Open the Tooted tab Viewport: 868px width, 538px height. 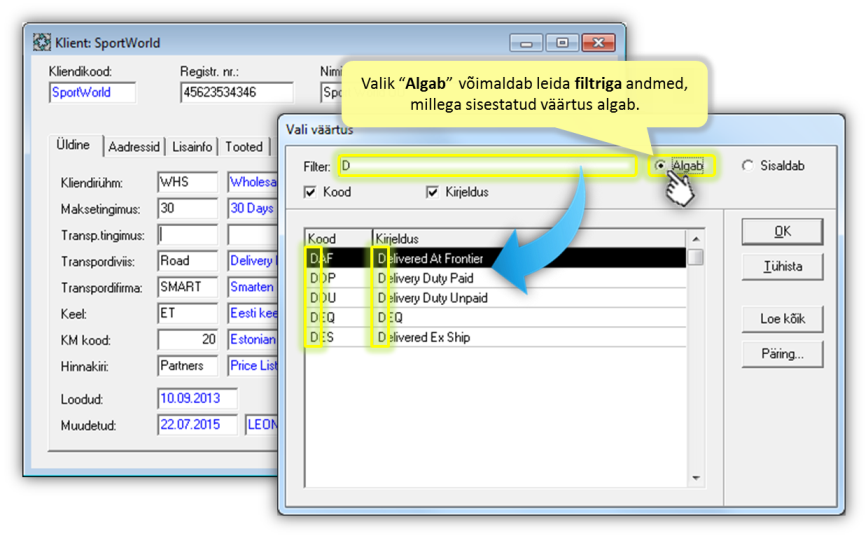[x=244, y=147]
